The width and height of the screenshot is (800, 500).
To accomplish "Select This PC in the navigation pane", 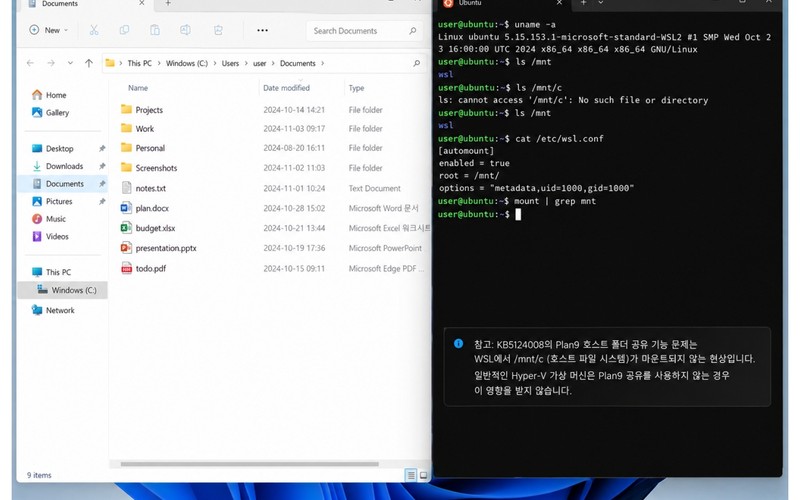I will click(x=52, y=272).
